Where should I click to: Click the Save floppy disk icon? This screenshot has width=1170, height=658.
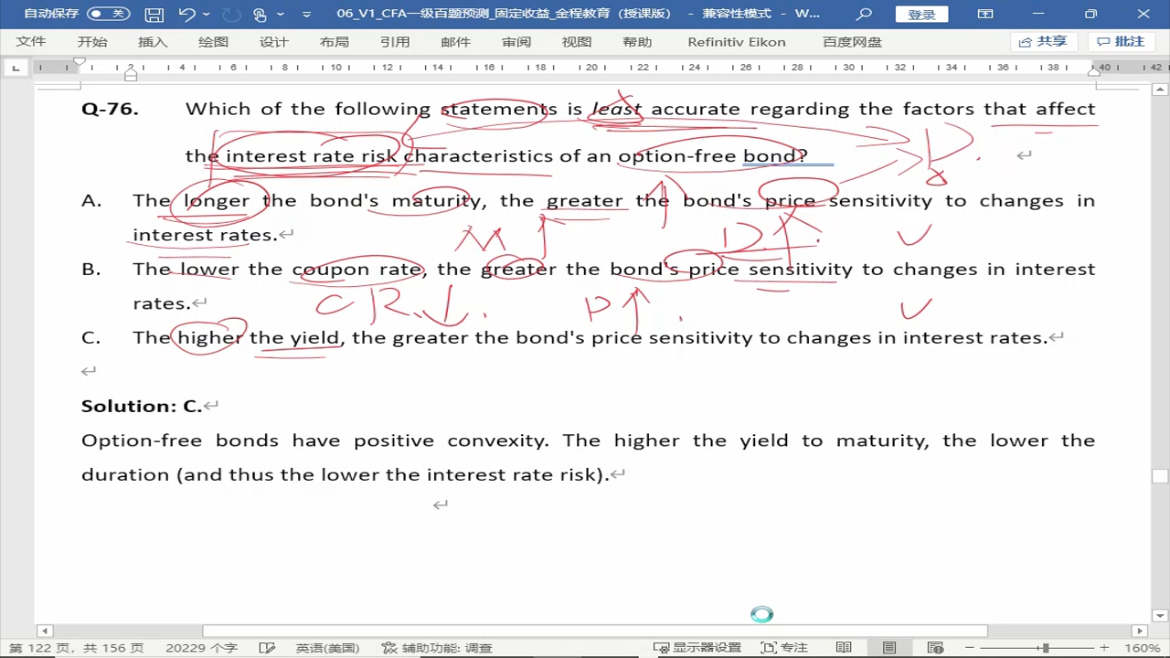tap(154, 14)
